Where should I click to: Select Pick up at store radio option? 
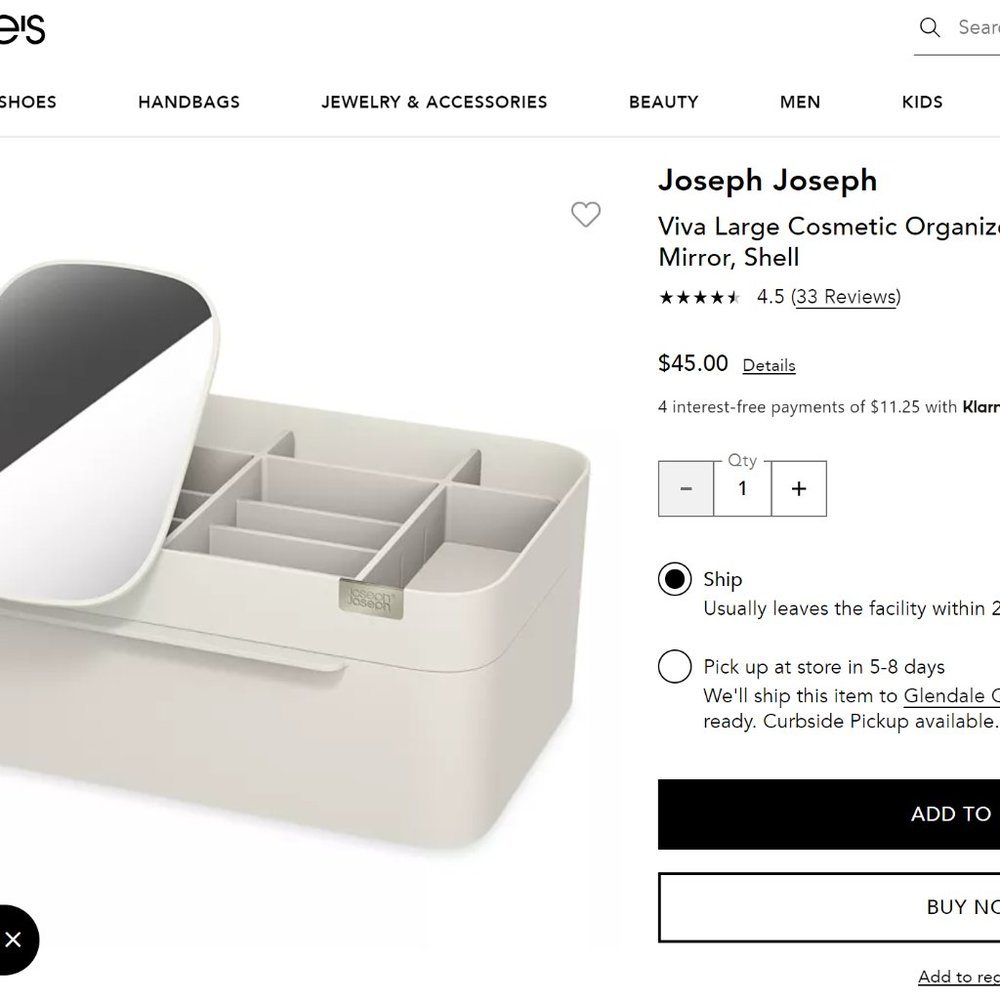(675, 666)
